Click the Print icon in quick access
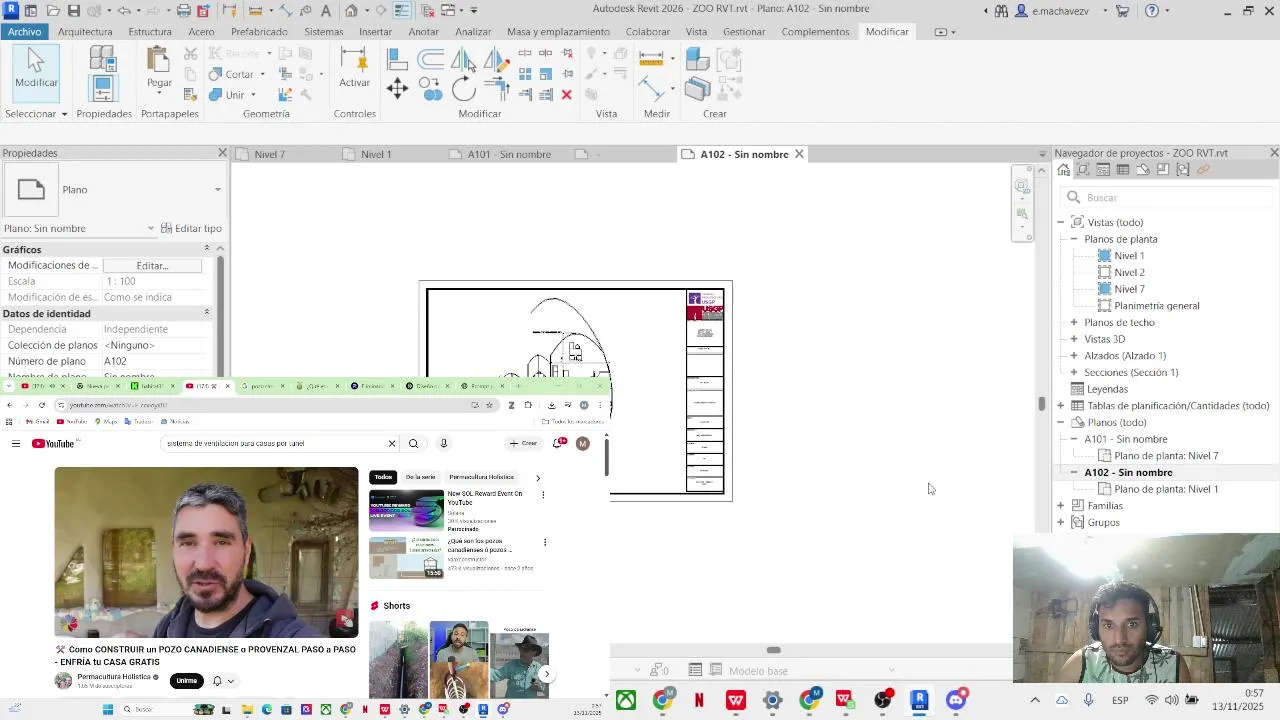This screenshot has height=720, width=1280. 184,11
